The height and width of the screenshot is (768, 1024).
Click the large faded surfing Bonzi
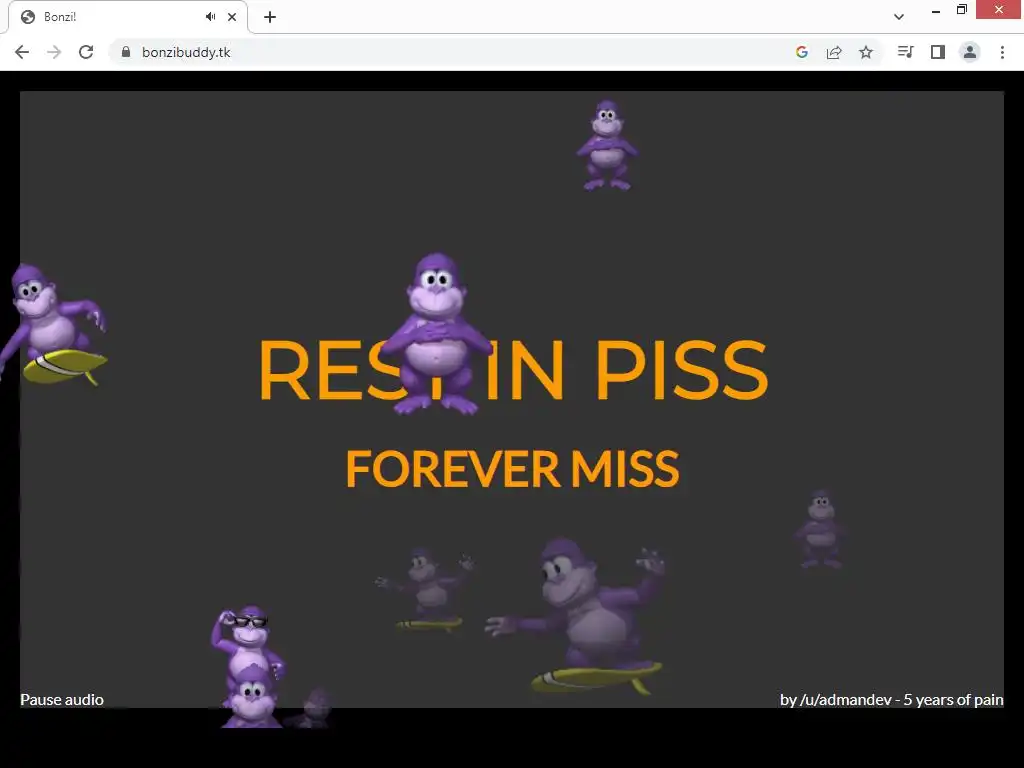(x=578, y=616)
